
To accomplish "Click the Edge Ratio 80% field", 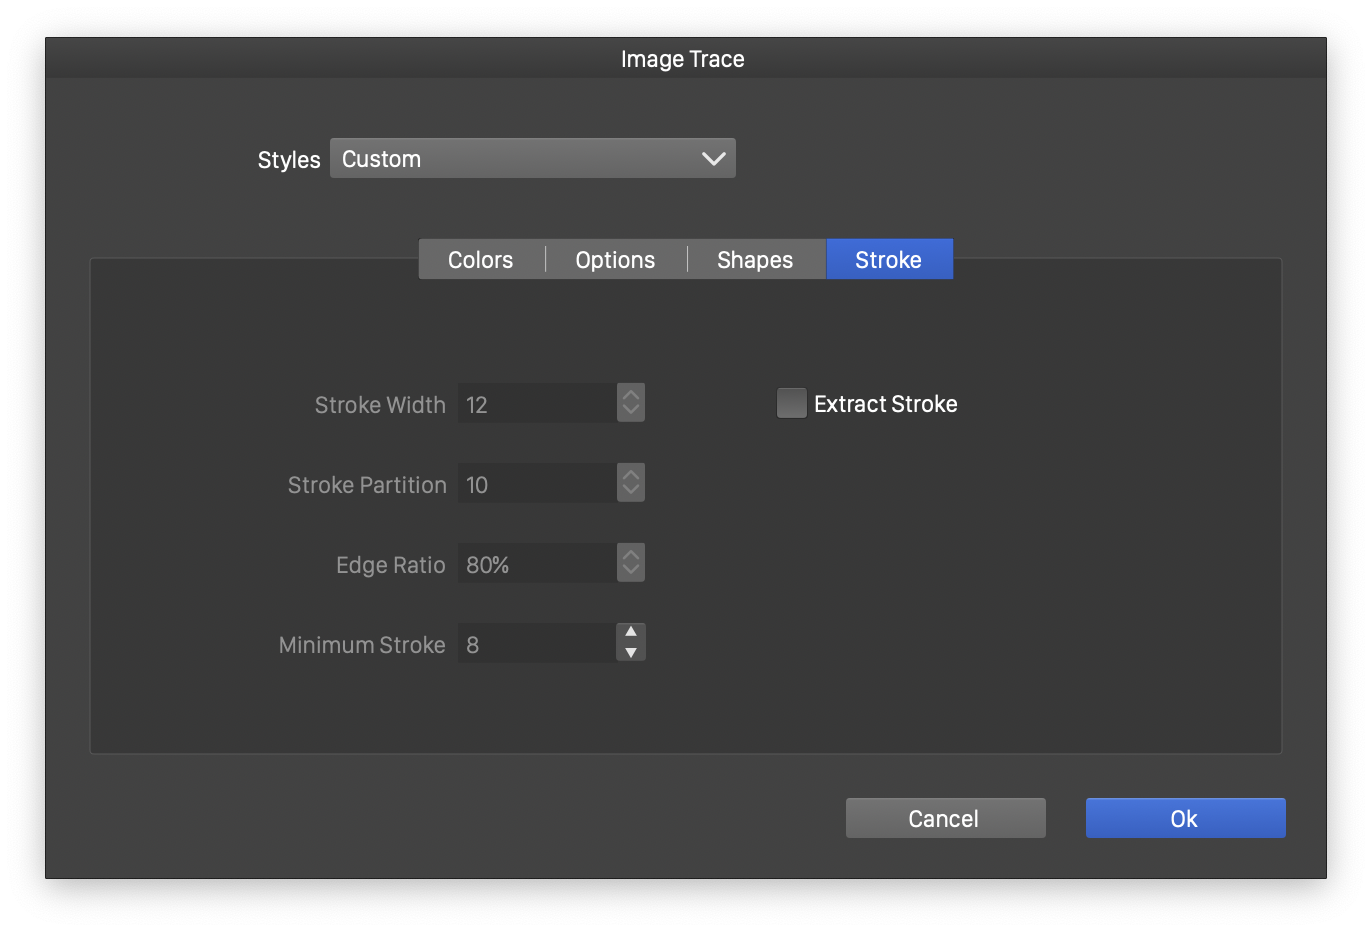I will (x=537, y=564).
